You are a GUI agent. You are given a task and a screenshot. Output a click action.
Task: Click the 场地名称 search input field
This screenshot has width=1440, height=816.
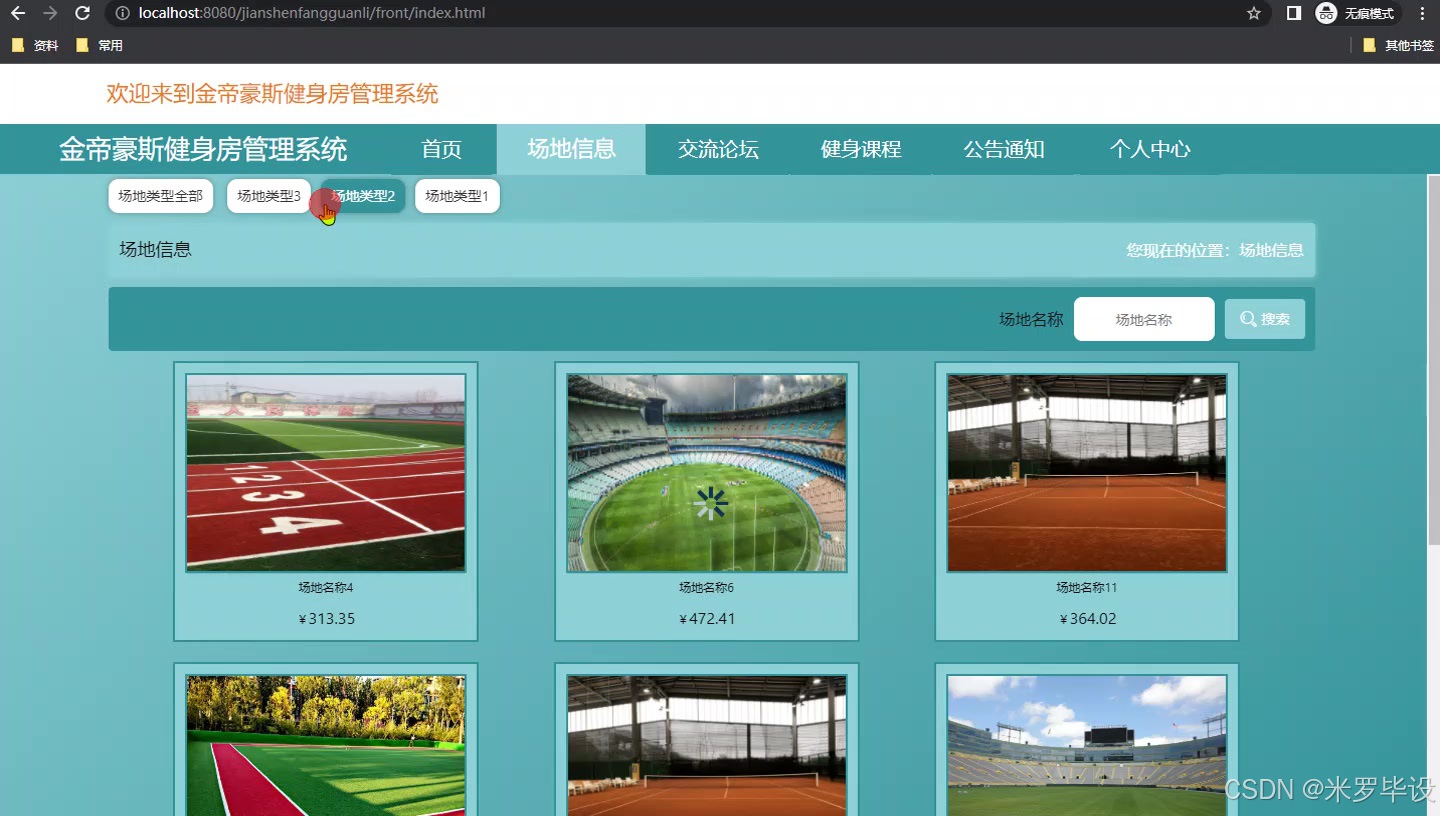pyautogui.click(x=1144, y=319)
